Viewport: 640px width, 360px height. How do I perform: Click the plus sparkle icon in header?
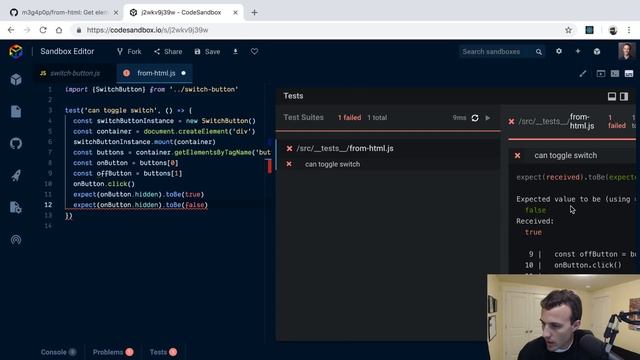pyautogui.click(x=578, y=51)
